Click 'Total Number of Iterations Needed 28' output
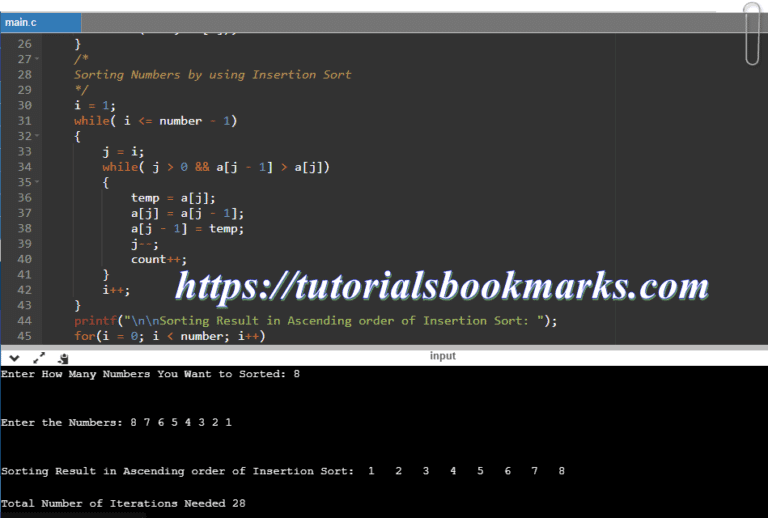 (x=123, y=503)
